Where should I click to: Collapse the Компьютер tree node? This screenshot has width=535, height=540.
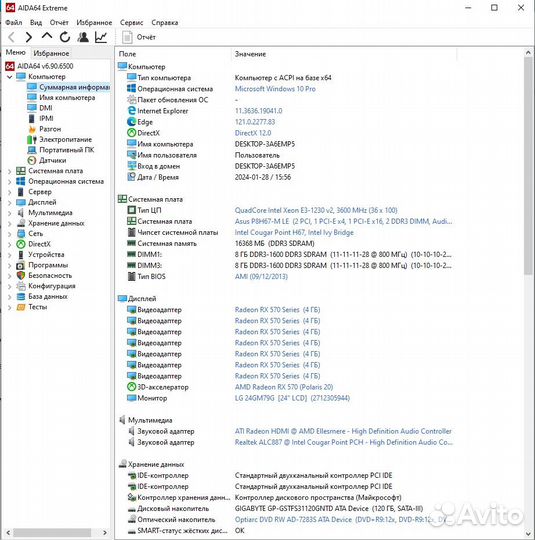10,77
